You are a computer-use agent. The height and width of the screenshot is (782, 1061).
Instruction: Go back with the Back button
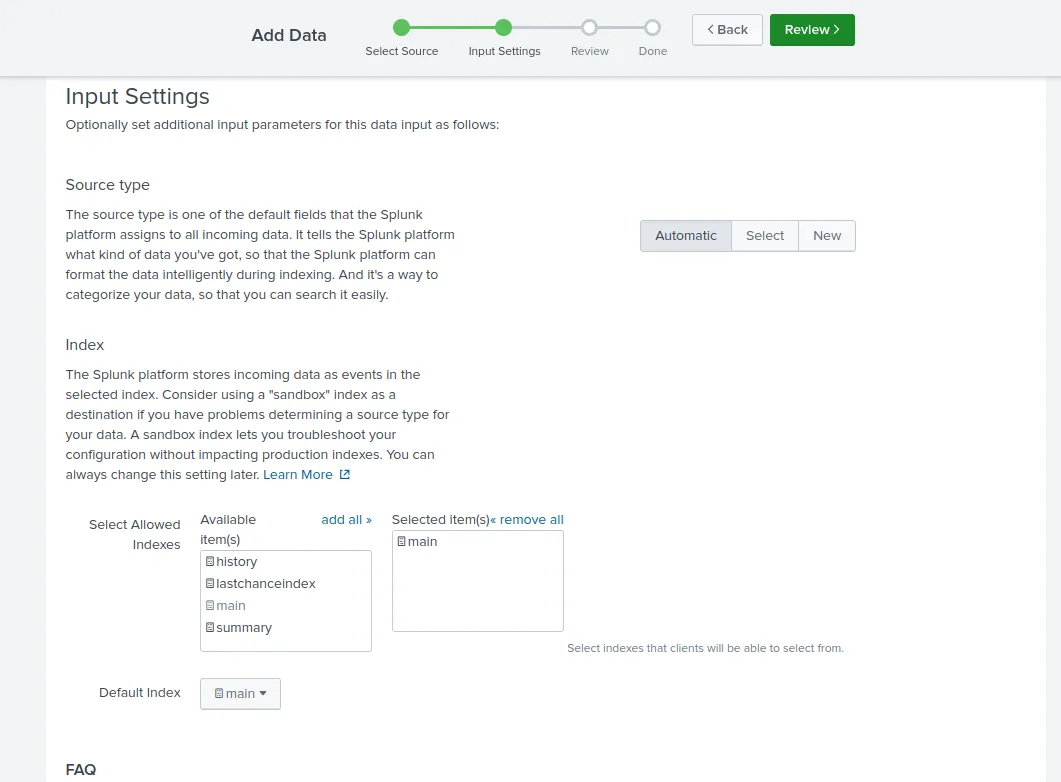727,30
